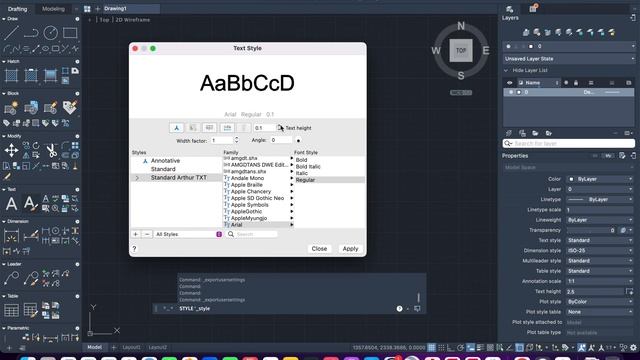640x360 pixels.
Task: Choose the Multiline Text tool
Action: click(11, 203)
